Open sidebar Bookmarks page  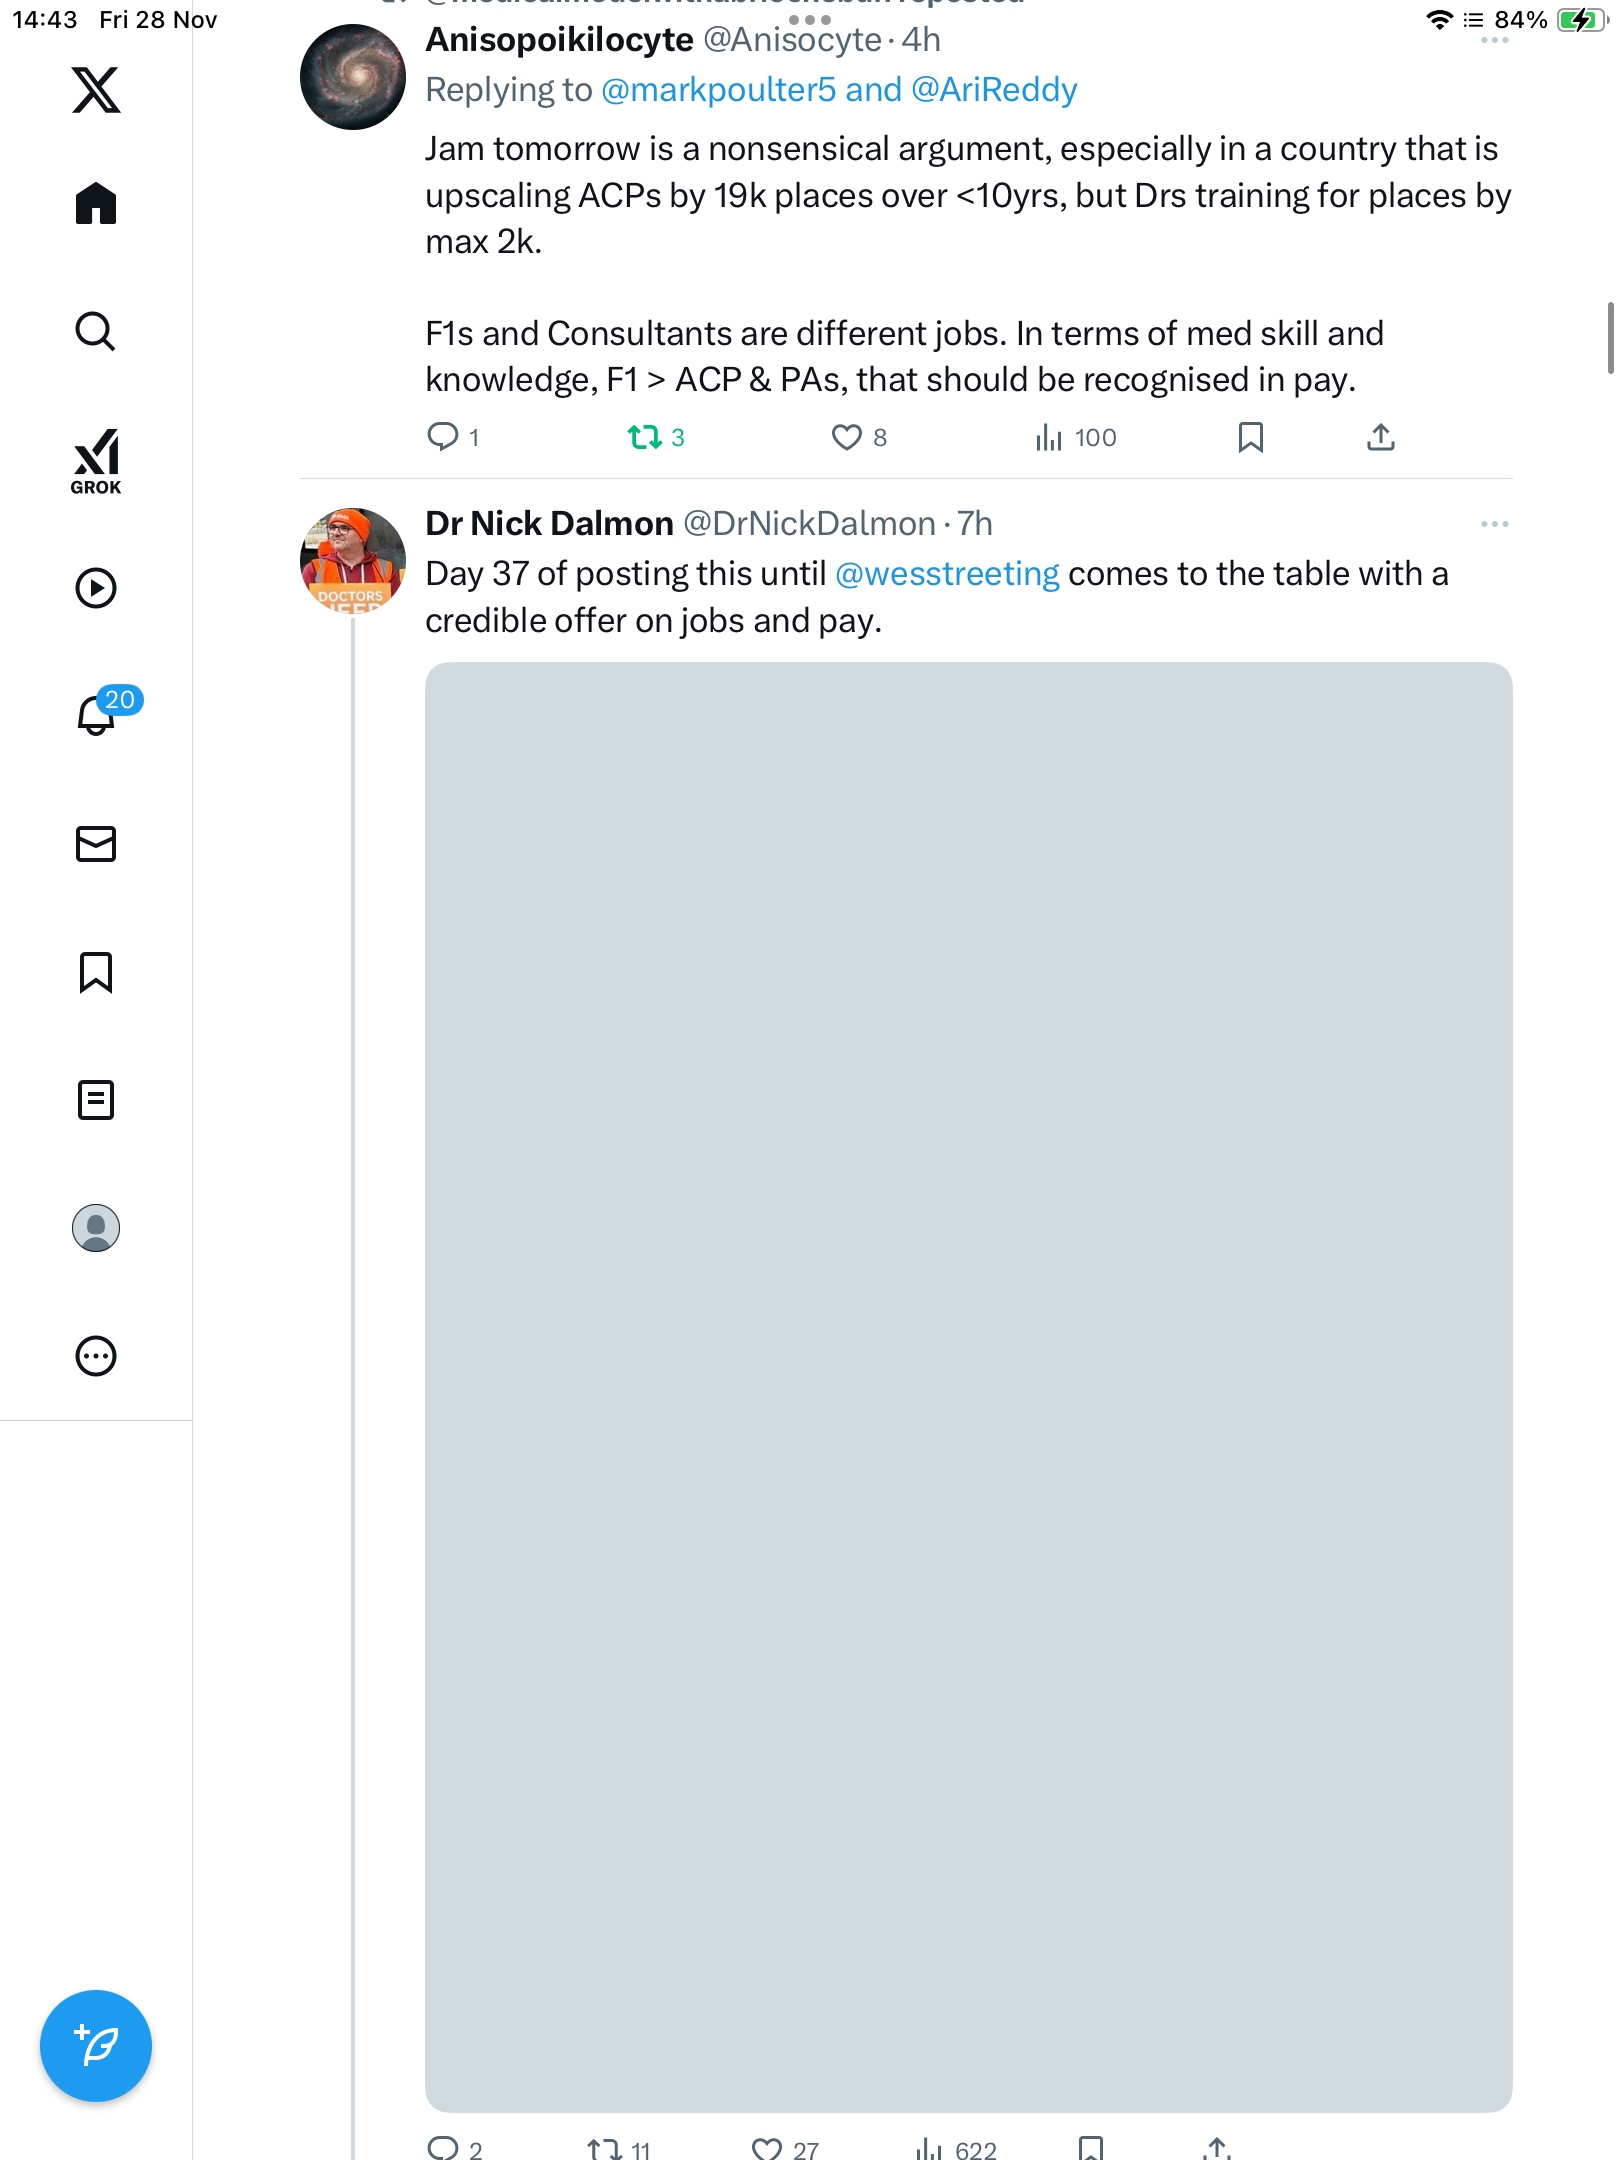tap(96, 972)
